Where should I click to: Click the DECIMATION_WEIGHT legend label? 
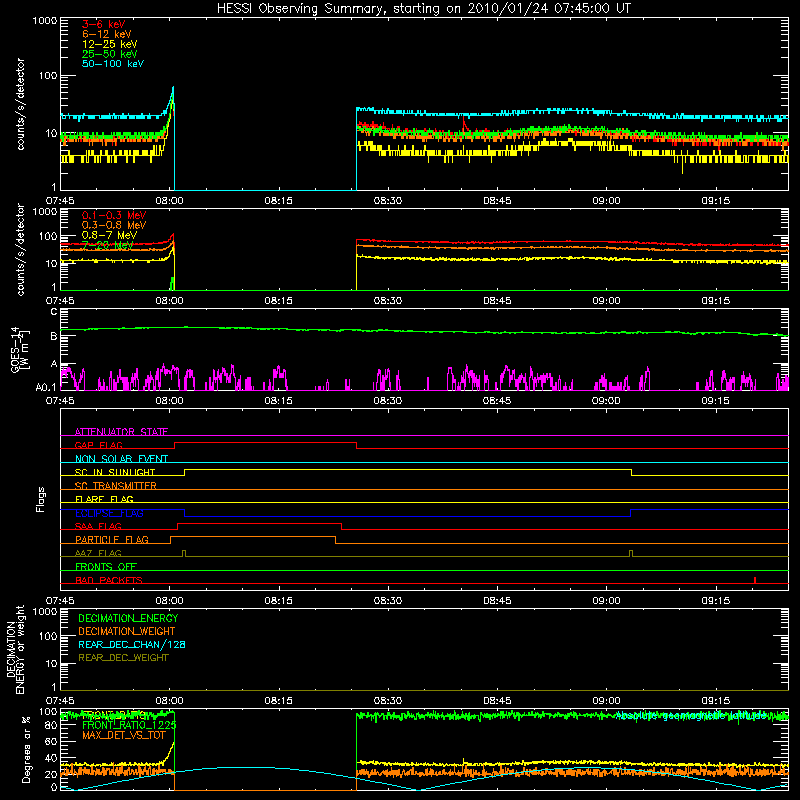click(127, 631)
